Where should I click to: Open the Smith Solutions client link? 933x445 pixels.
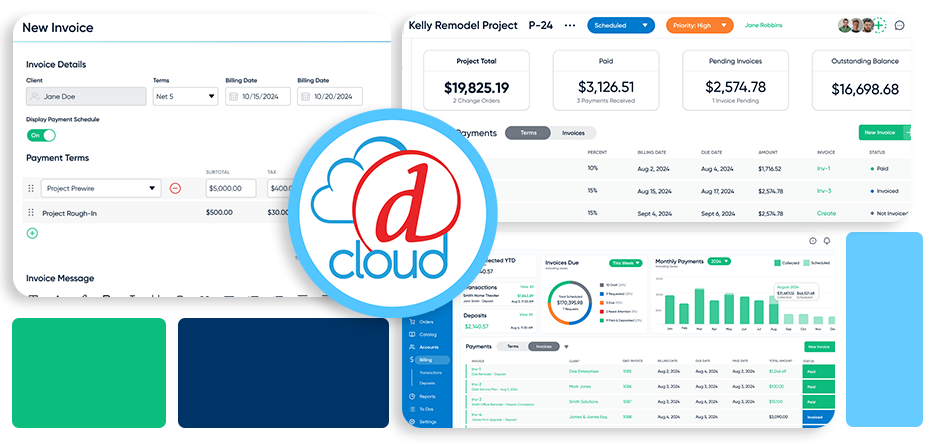point(583,402)
